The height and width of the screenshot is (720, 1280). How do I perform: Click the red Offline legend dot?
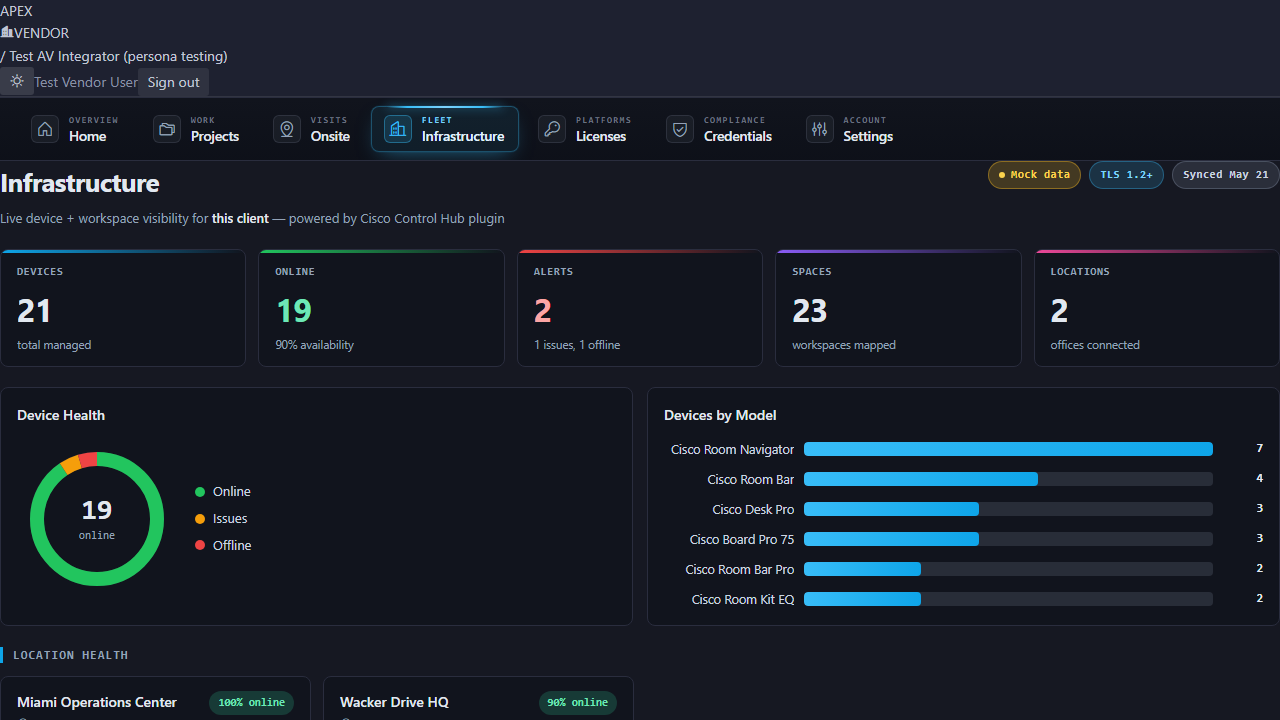(200, 546)
